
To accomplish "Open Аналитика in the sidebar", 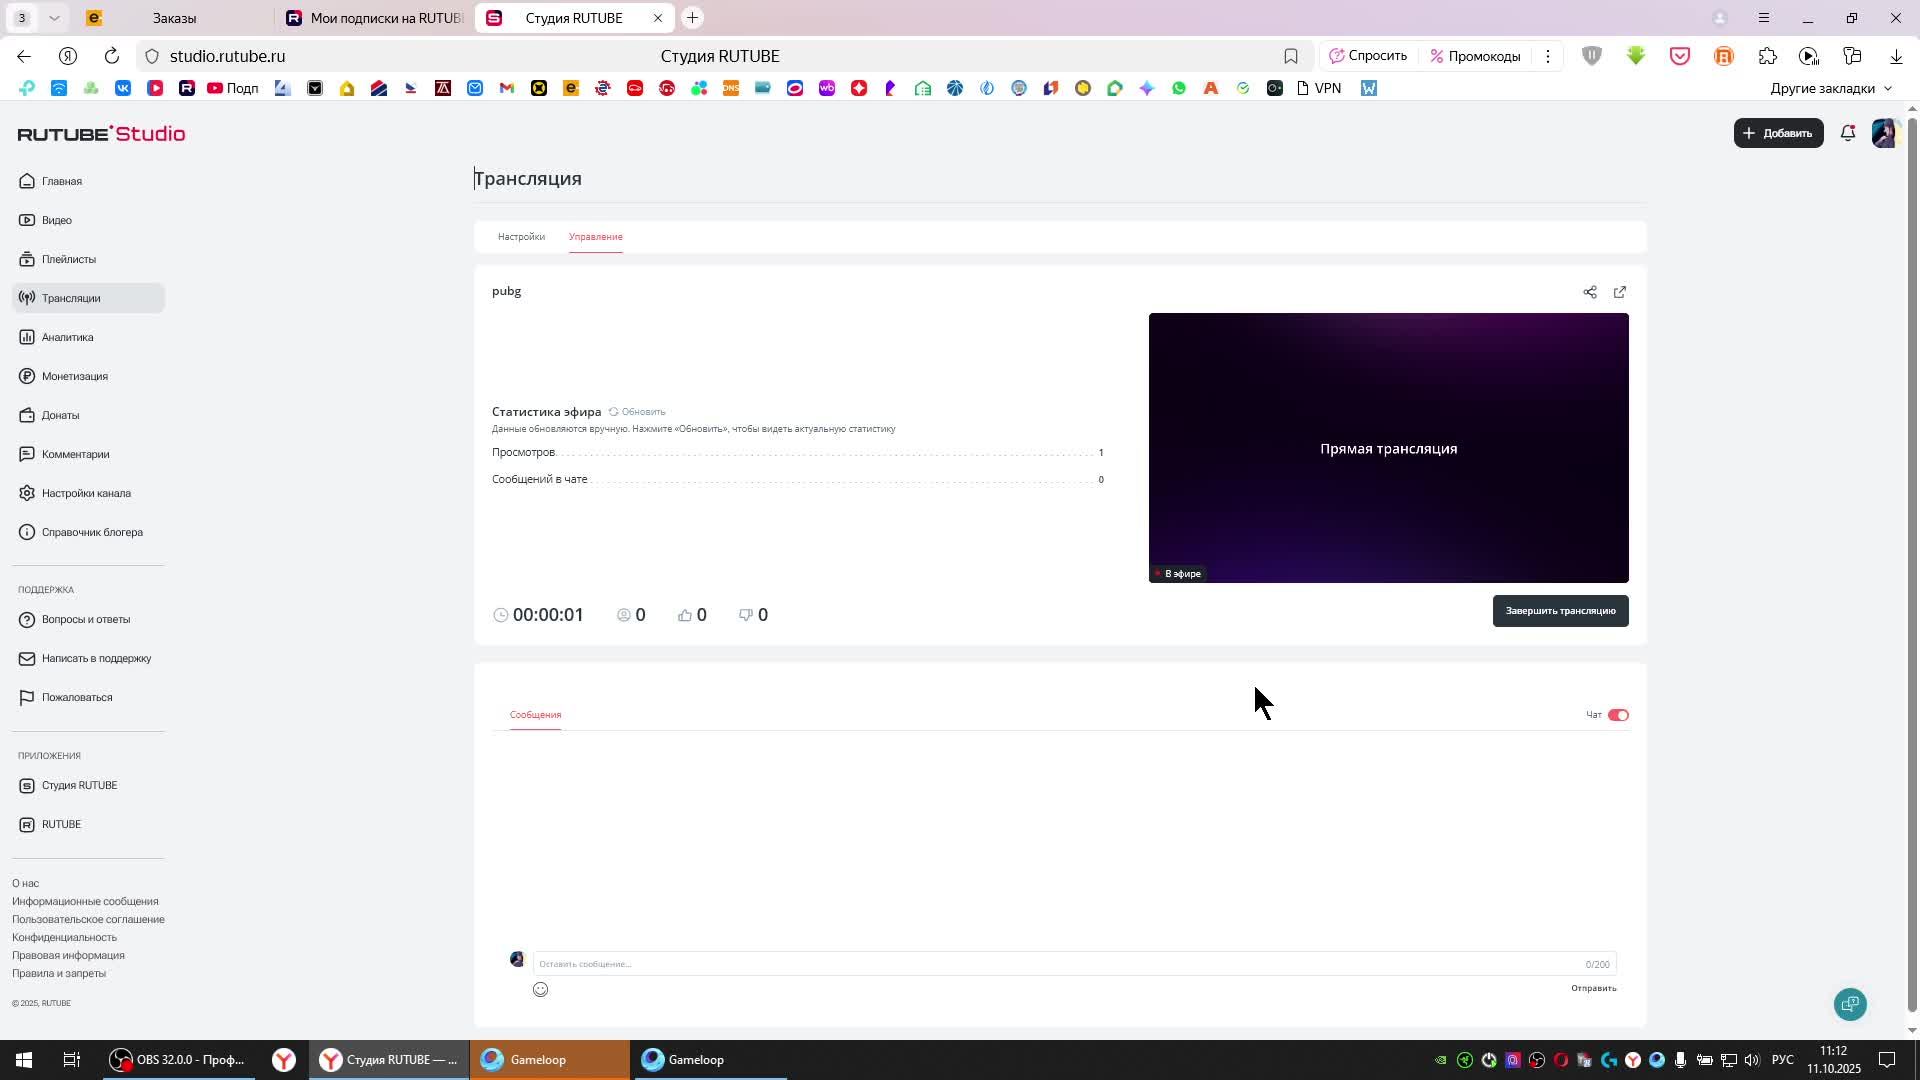I will [67, 337].
